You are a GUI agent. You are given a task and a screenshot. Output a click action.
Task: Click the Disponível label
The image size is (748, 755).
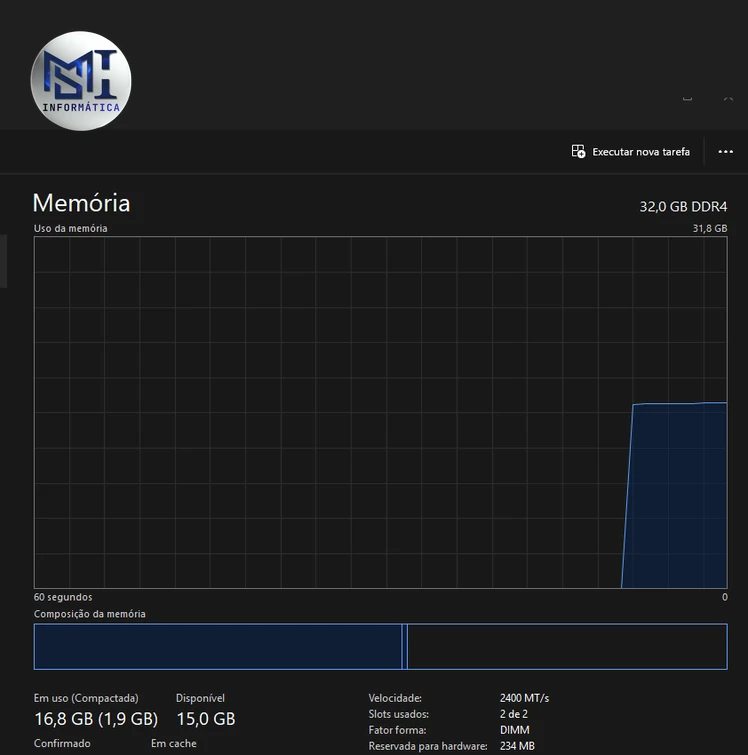point(200,698)
